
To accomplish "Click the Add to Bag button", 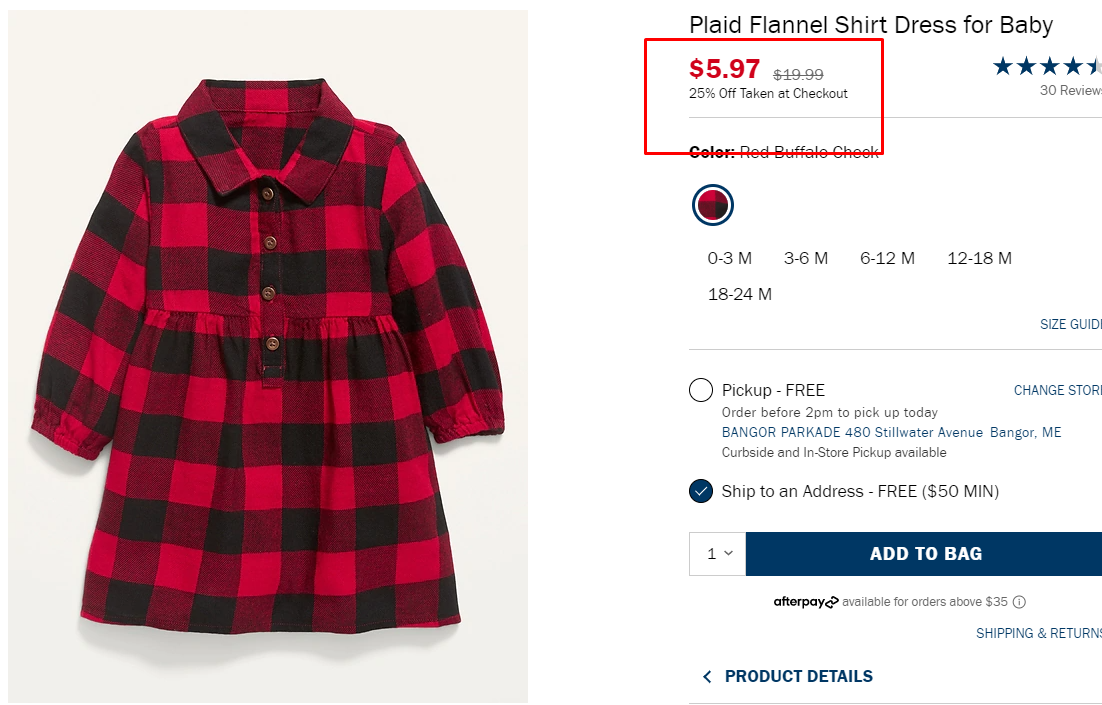I will pos(925,553).
